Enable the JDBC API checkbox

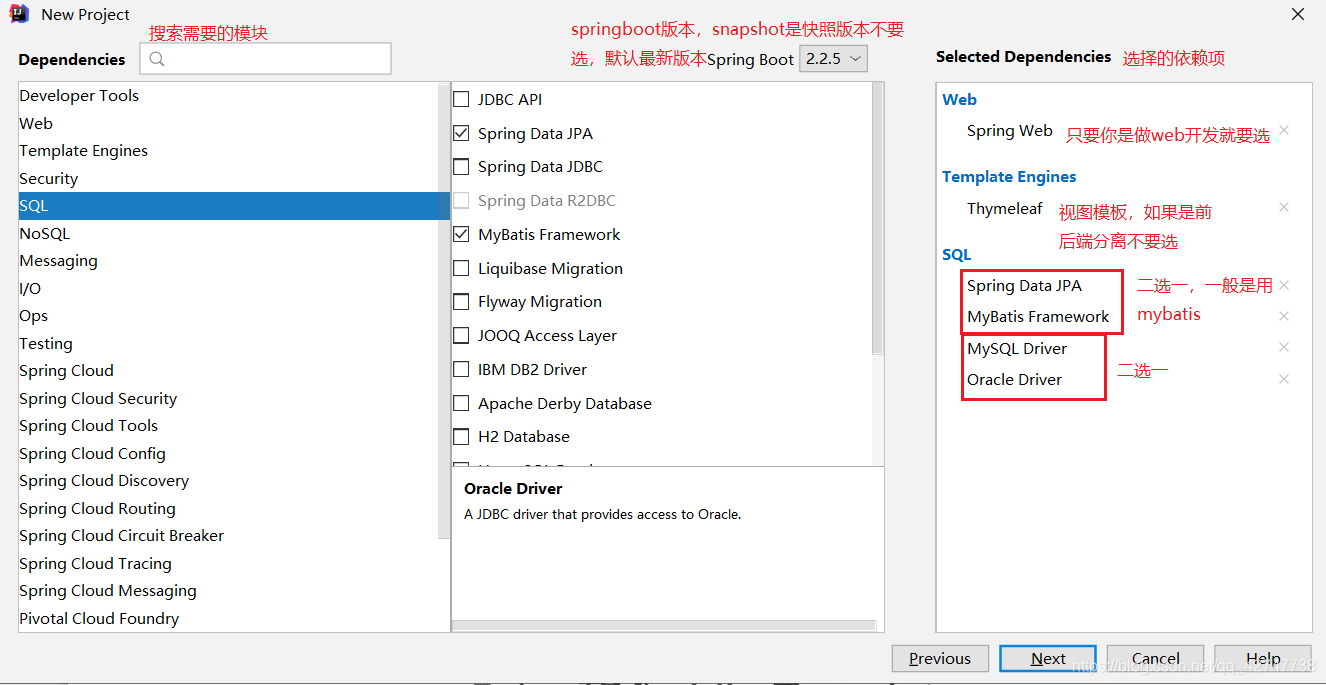[x=461, y=99]
